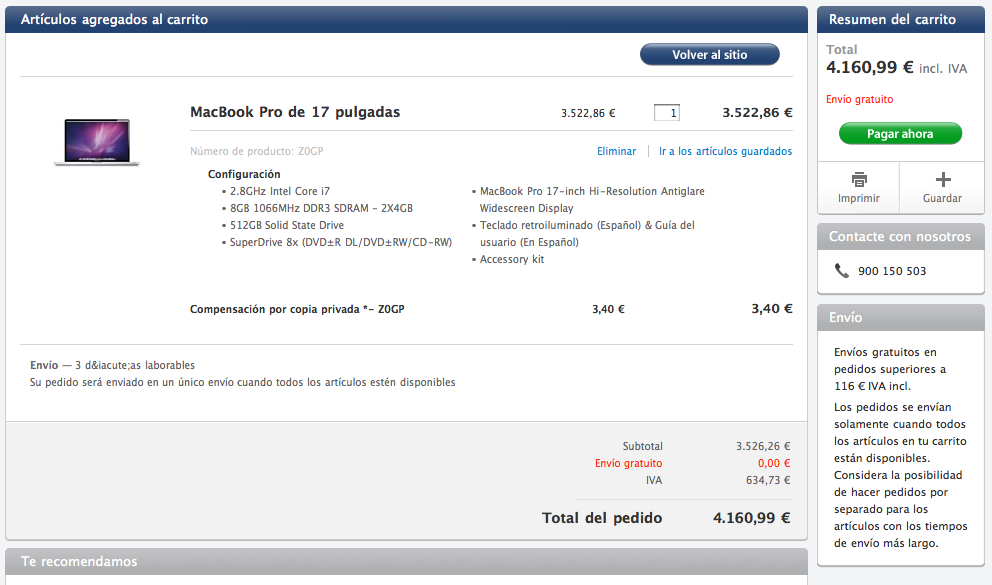992x585 pixels.
Task: Click the 512GB Solid State Drive item
Action: coord(287,225)
